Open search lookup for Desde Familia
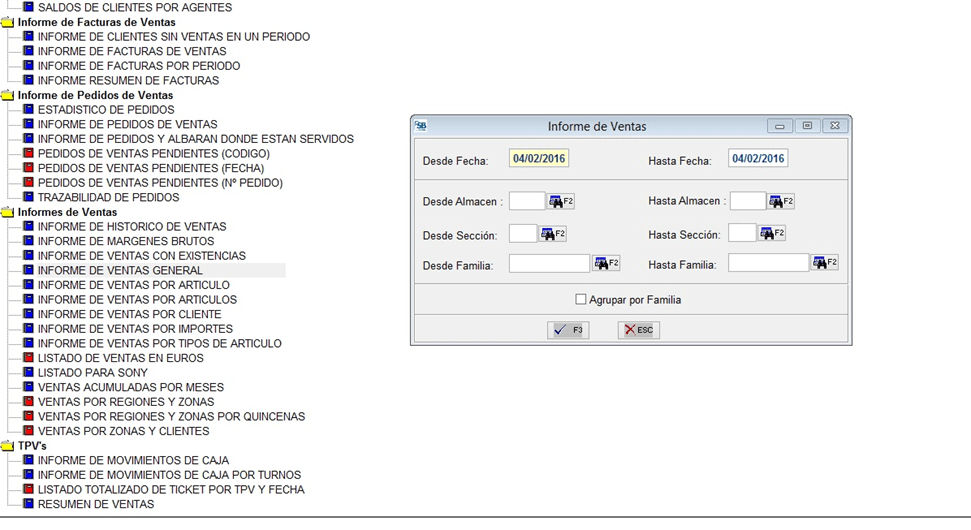 coord(606,264)
